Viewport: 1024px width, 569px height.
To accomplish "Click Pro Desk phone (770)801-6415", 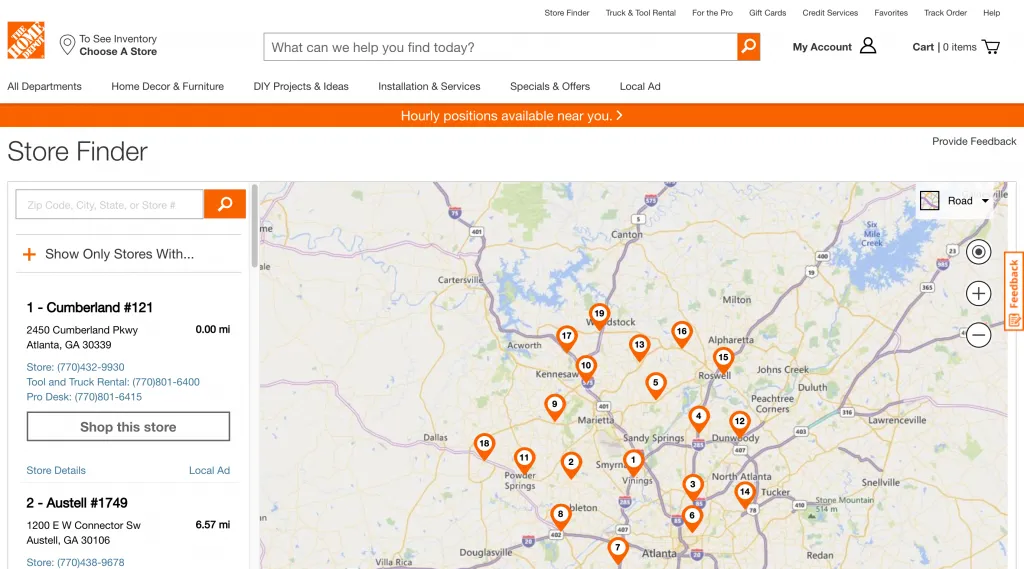I will pyautogui.click(x=84, y=397).
